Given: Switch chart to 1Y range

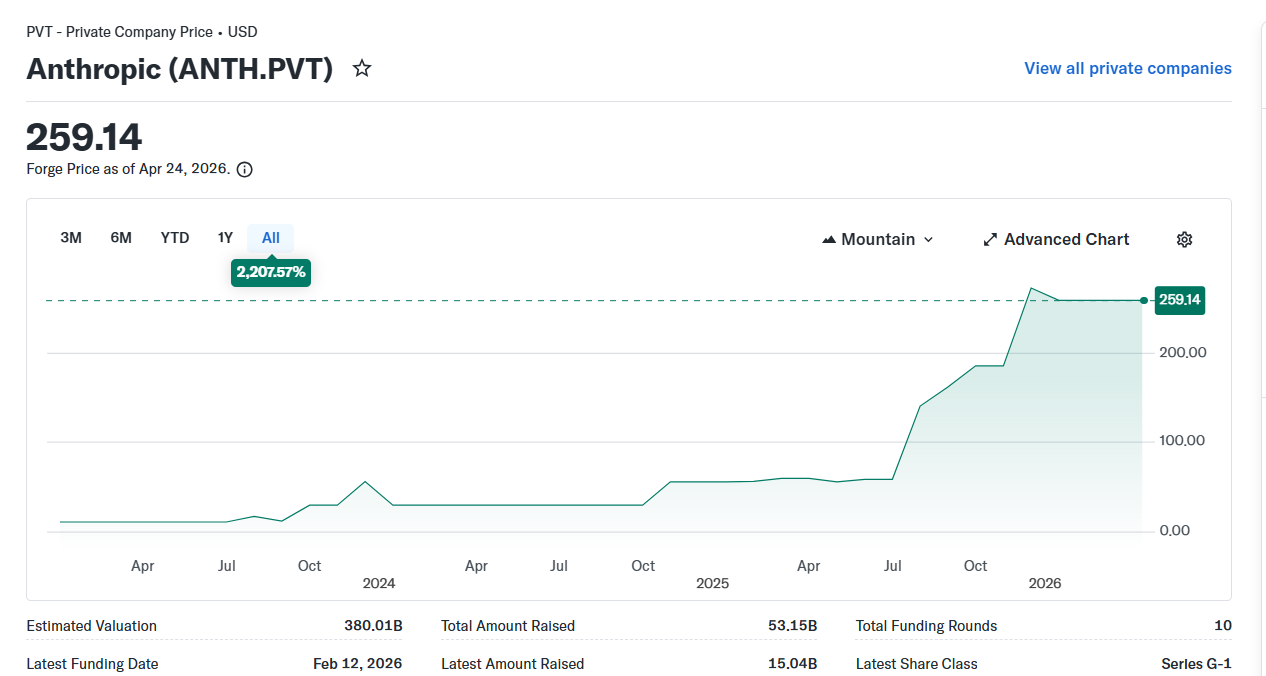Looking at the screenshot, I should pos(225,238).
